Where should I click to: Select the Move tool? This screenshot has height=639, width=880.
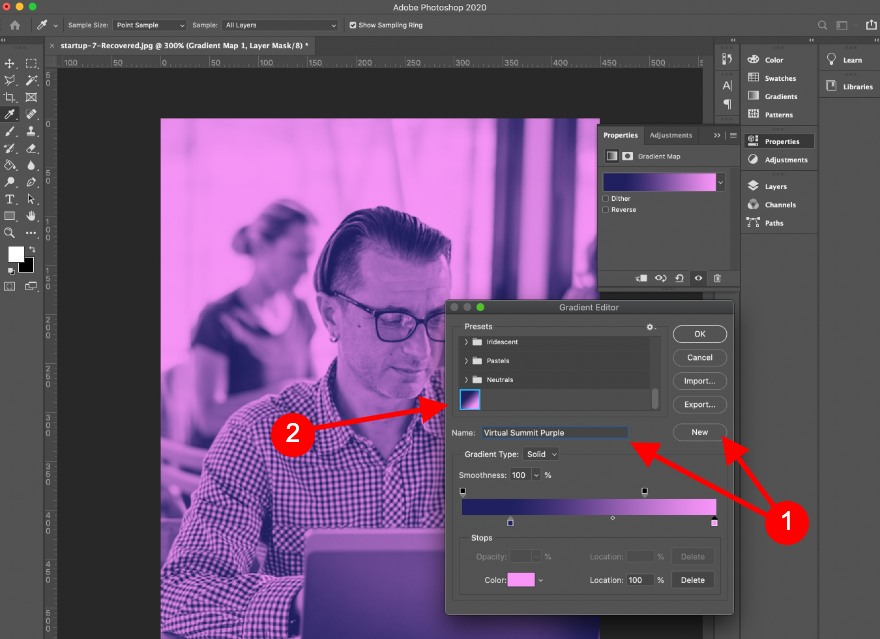(x=10, y=64)
